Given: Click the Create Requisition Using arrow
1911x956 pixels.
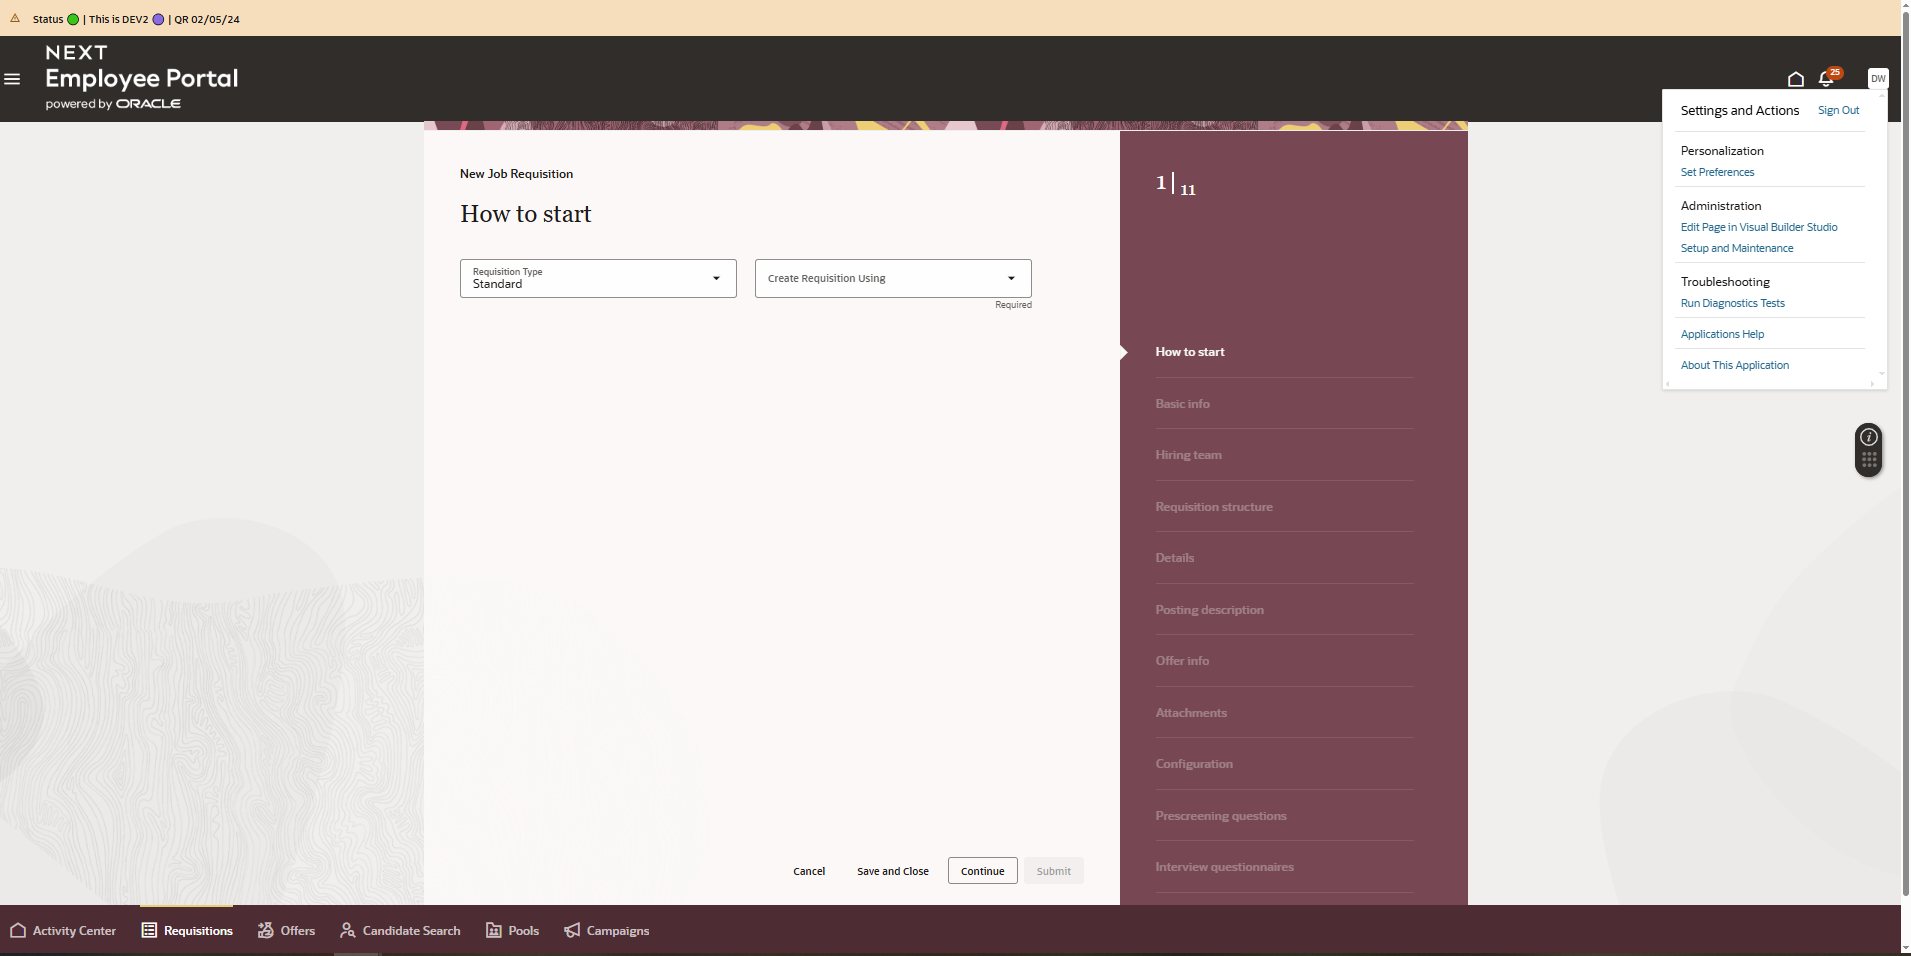Looking at the screenshot, I should click(x=1011, y=278).
